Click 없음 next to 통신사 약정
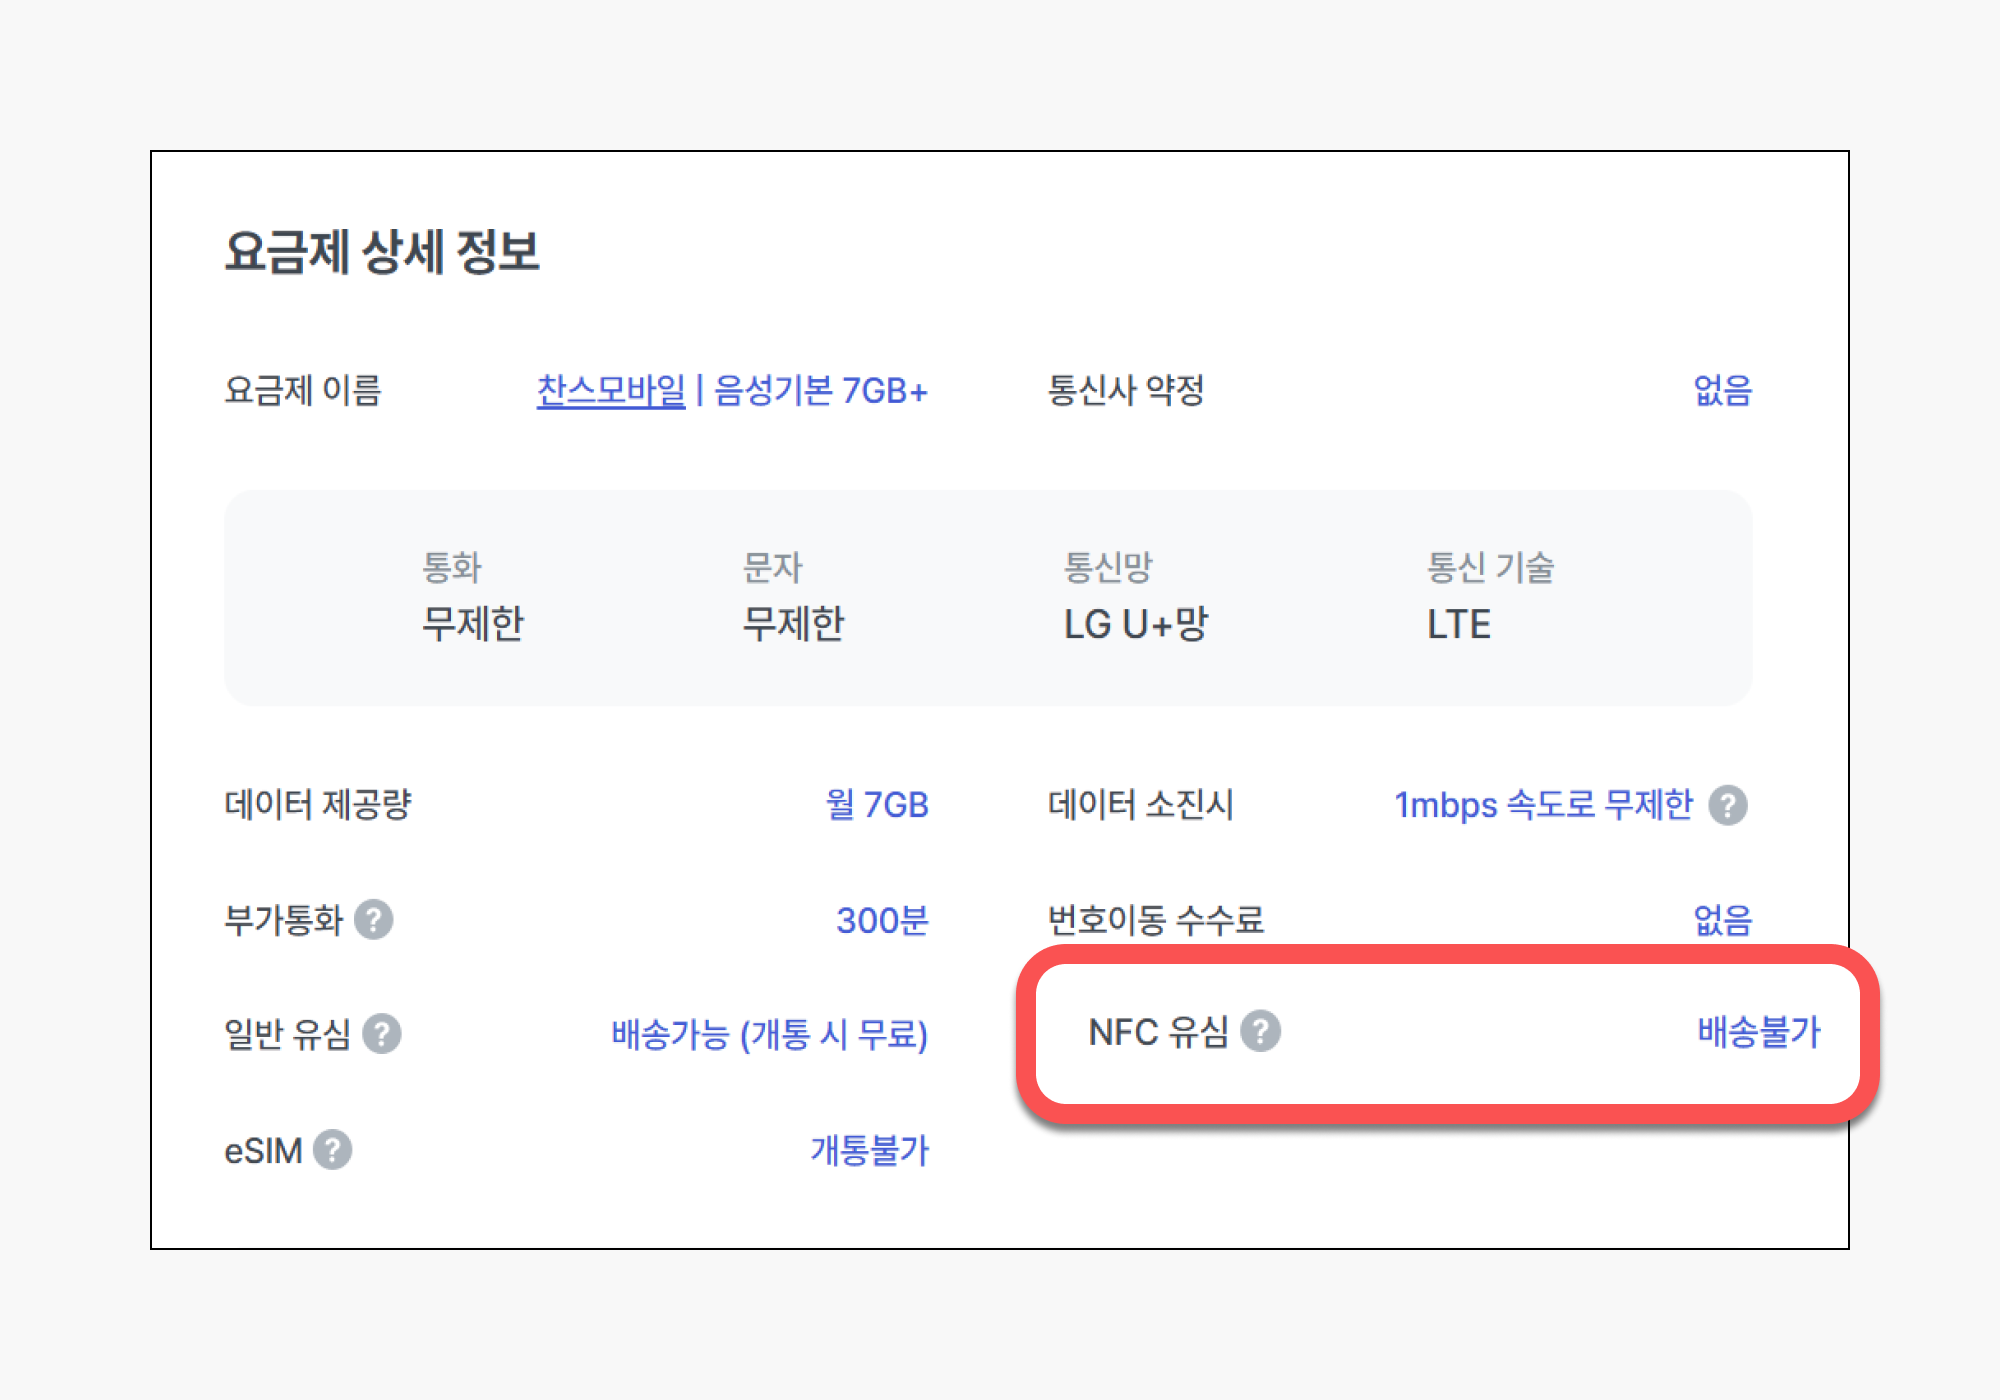This screenshot has width=2000, height=1400. (x=1722, y=390)
